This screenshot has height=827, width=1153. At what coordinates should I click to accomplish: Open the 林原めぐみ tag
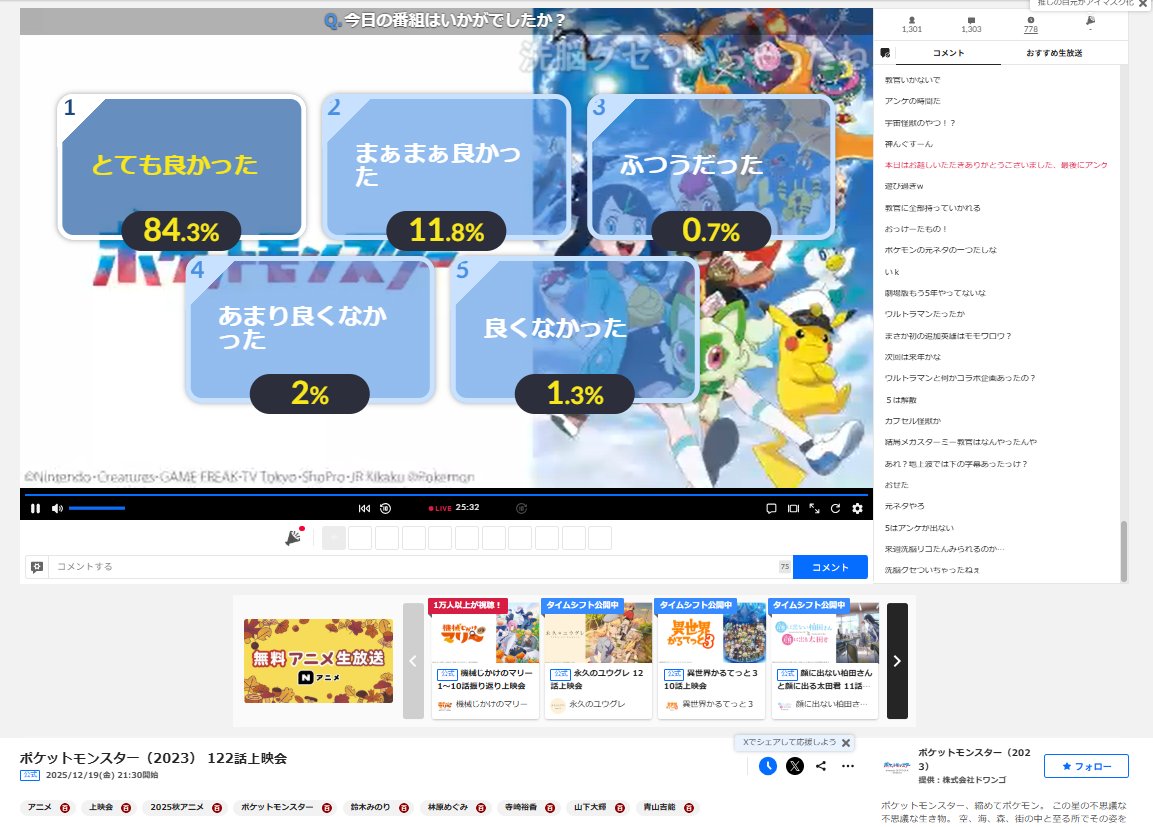[x=448, y=807]
